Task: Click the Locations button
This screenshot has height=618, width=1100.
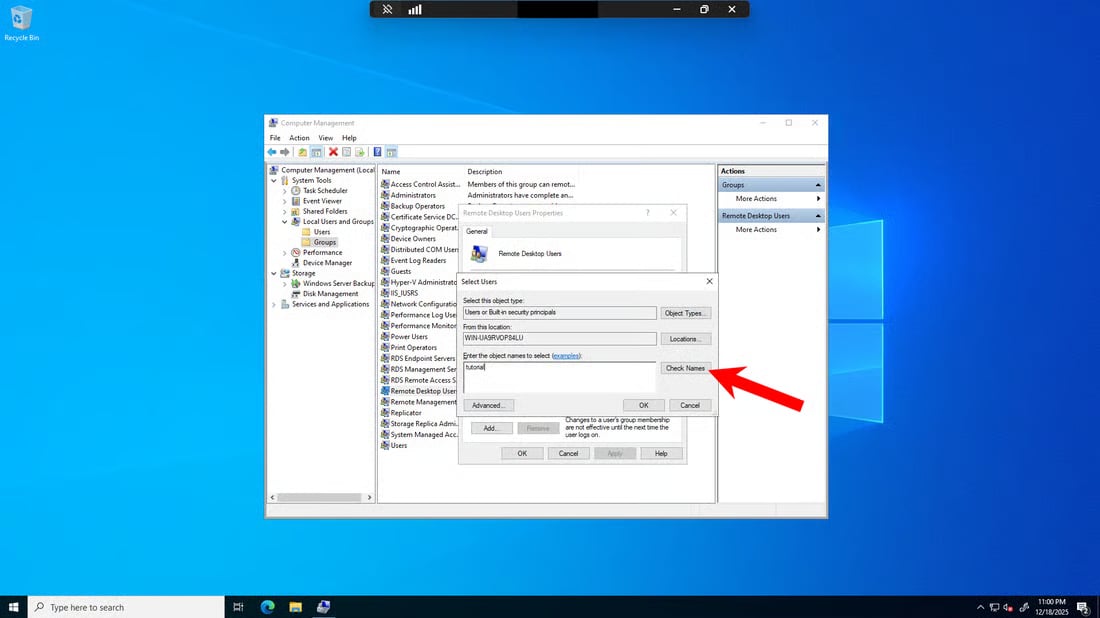Action: click(685, 340)
